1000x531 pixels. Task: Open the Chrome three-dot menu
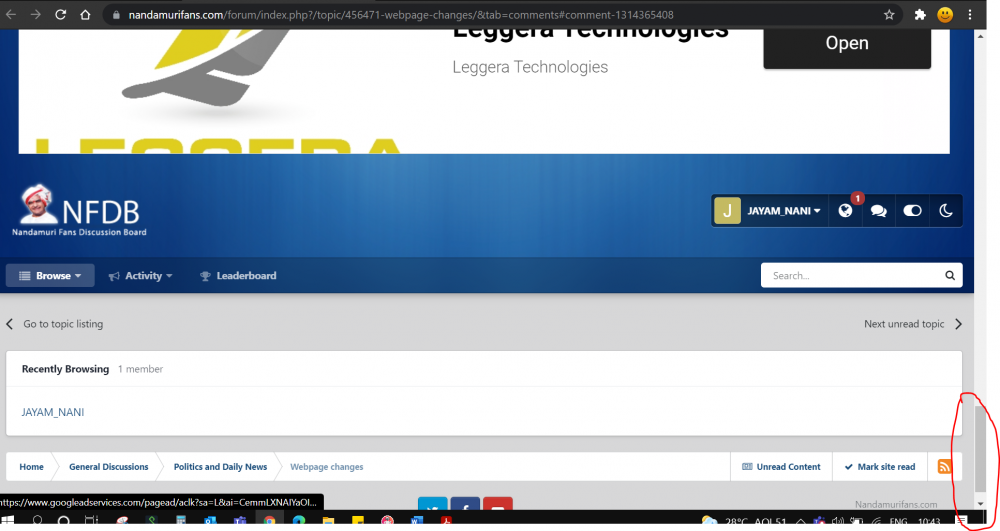[970, 15]
